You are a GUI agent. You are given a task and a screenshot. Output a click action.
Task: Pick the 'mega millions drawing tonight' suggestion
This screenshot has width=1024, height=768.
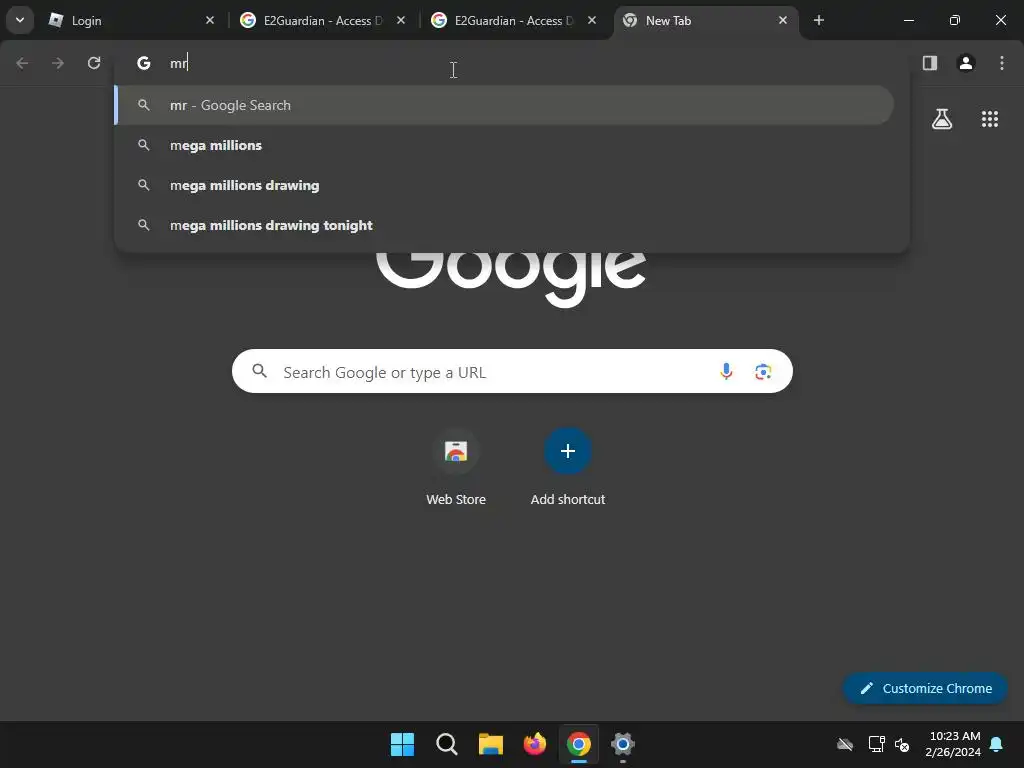click(x=504, y=225)
